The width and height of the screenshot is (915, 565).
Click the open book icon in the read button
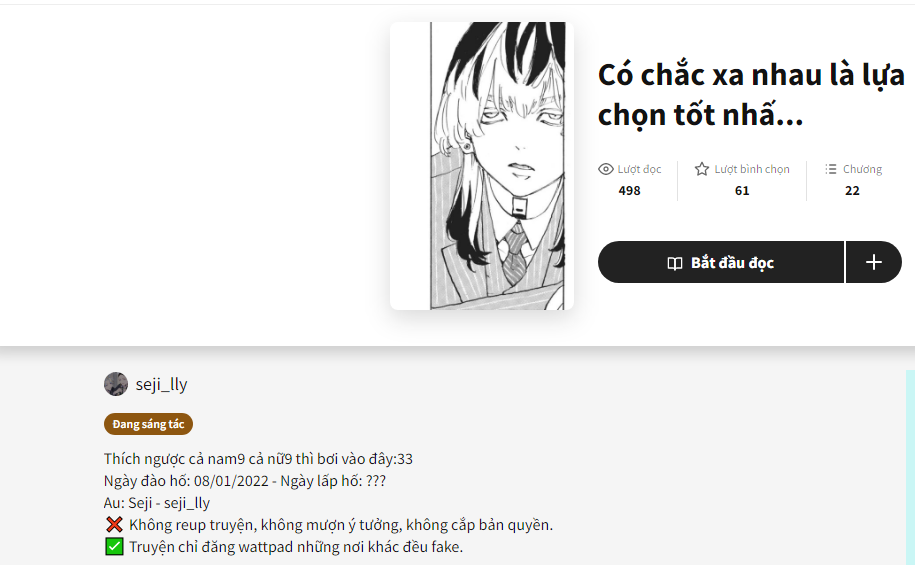(x=675, y=263)
